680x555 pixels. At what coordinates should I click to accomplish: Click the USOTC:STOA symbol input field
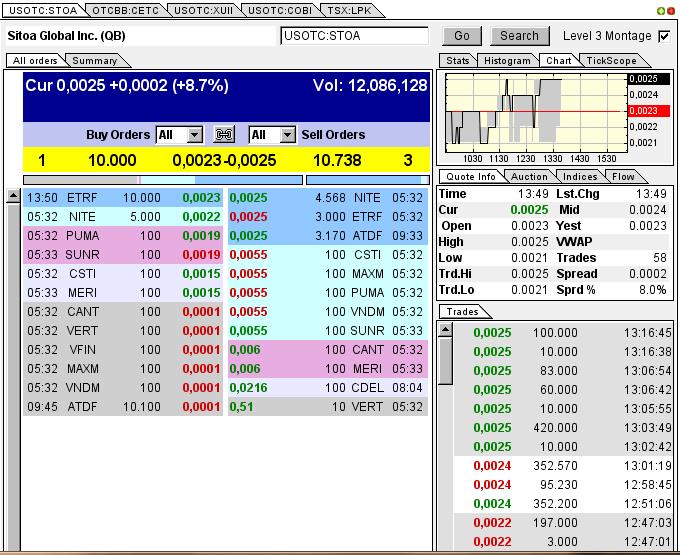354,36
